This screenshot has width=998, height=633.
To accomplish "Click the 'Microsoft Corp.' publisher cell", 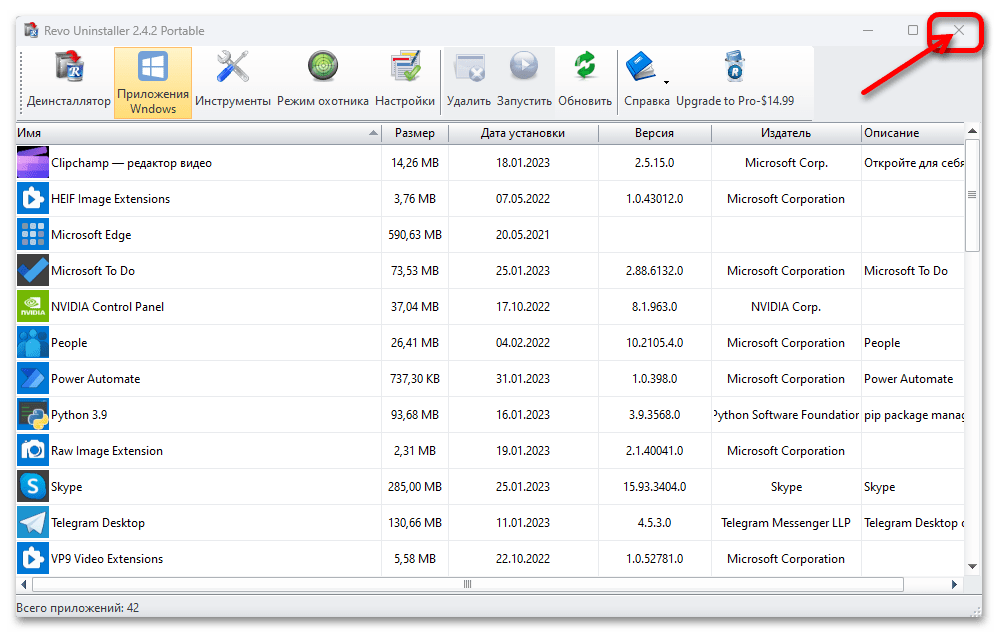I will (785, 163).
